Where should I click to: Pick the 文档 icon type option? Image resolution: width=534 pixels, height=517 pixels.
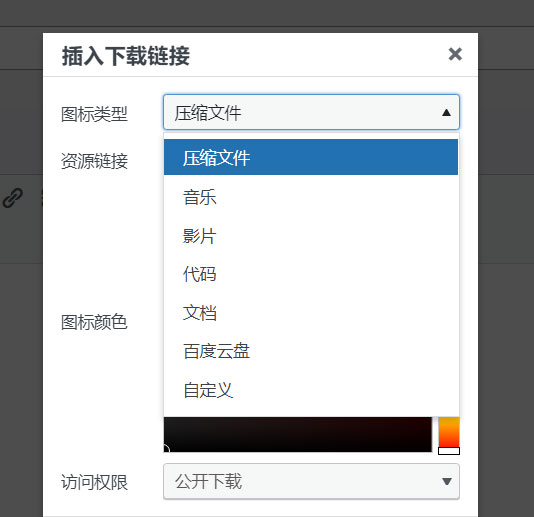point(311,313)
